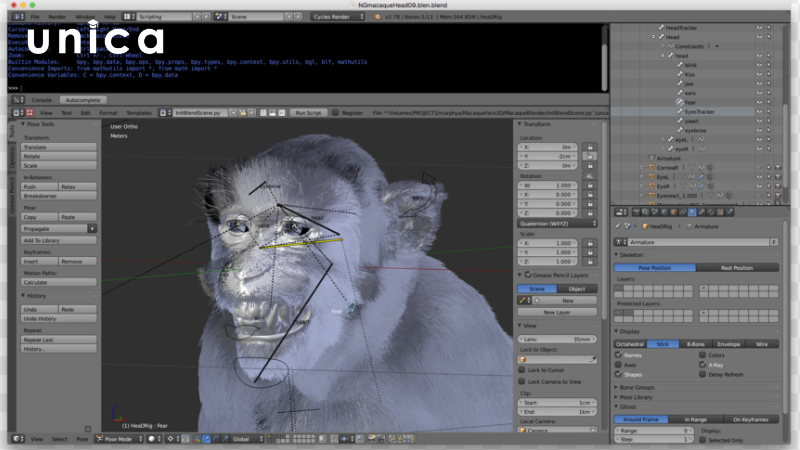
Task: Open the Templates menu in text editor
Action: tap(139, 113)
